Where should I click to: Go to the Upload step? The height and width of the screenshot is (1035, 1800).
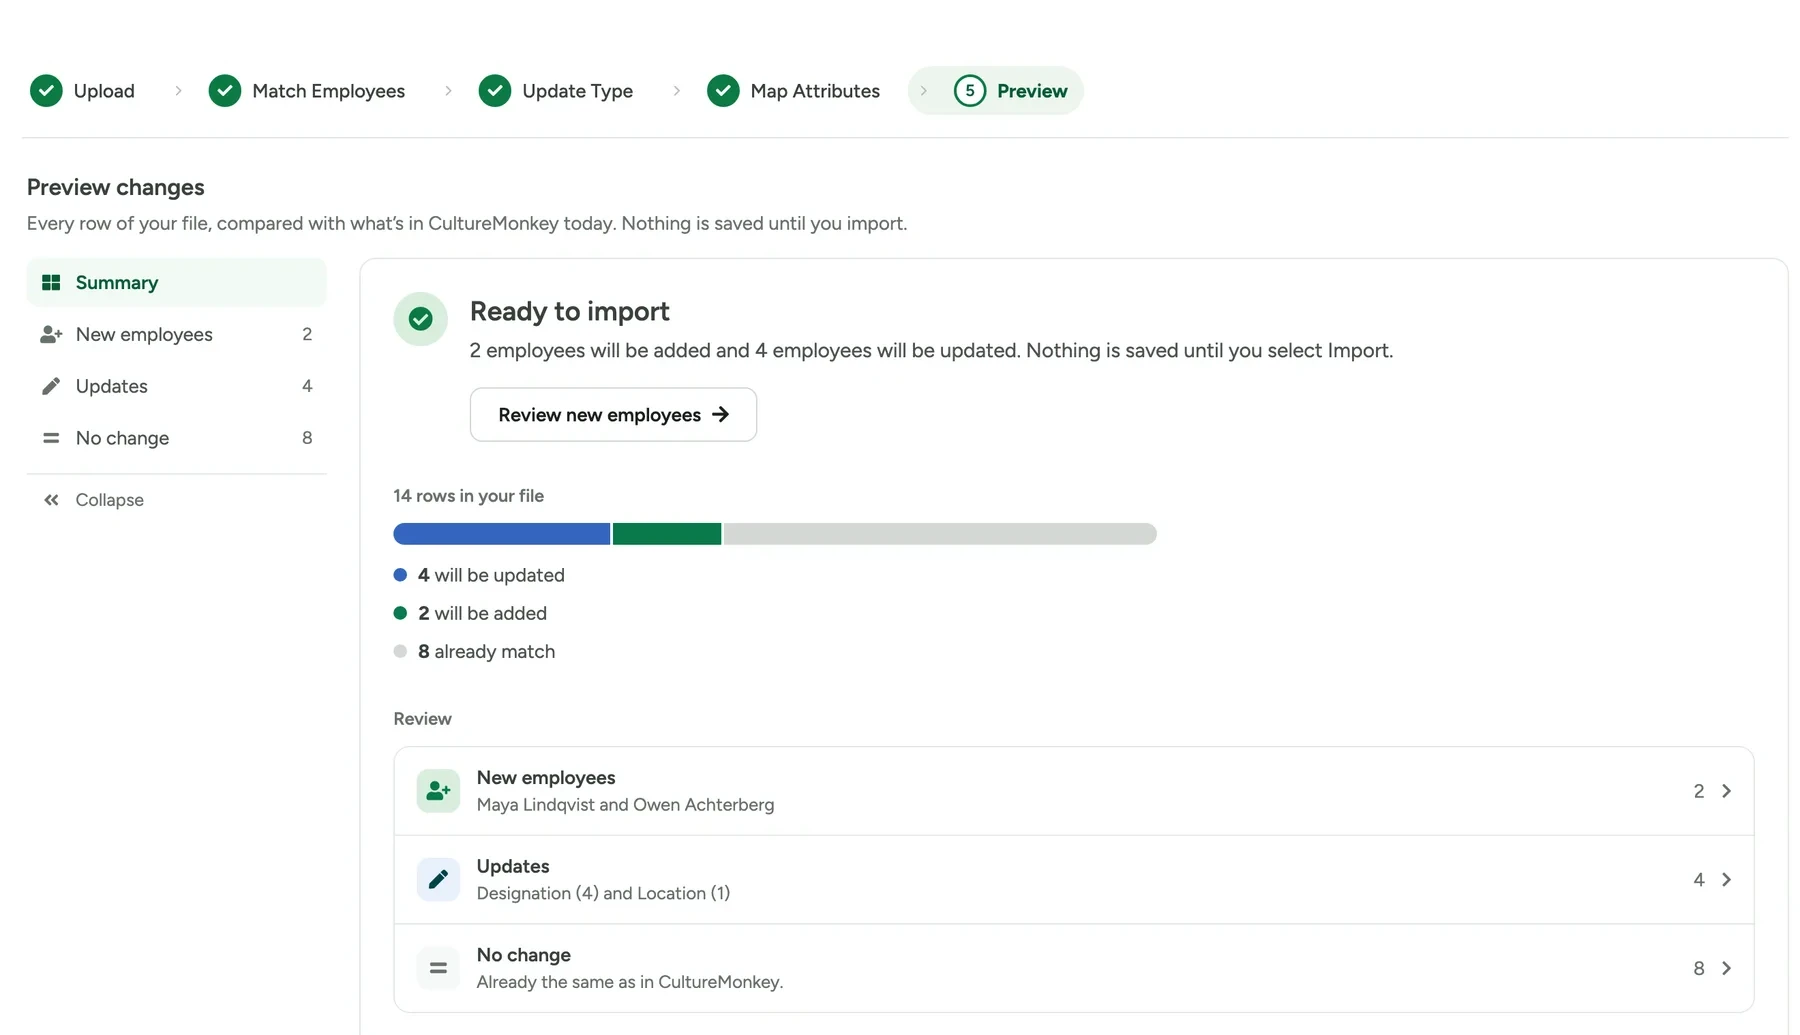[83, 91]
